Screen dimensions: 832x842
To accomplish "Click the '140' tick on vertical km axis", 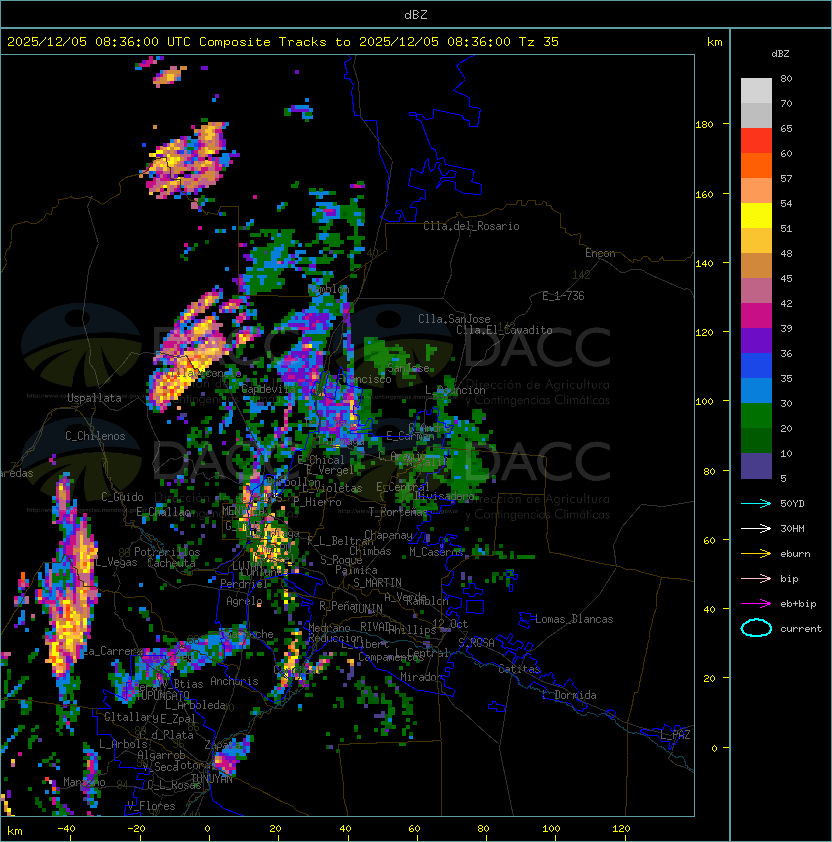I will [x=704, y=263].
